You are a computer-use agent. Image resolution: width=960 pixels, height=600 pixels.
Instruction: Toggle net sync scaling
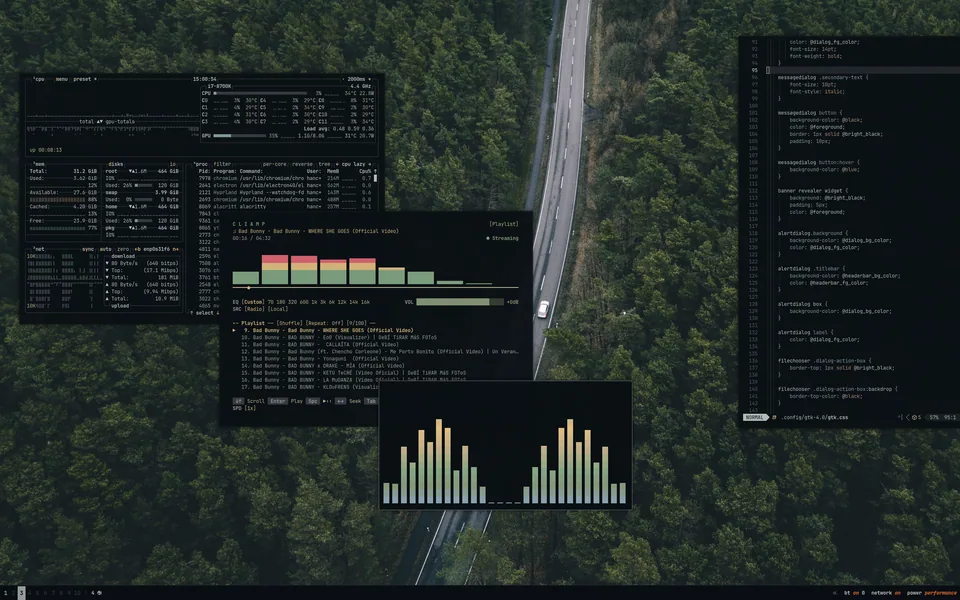[x=88, y=249]
